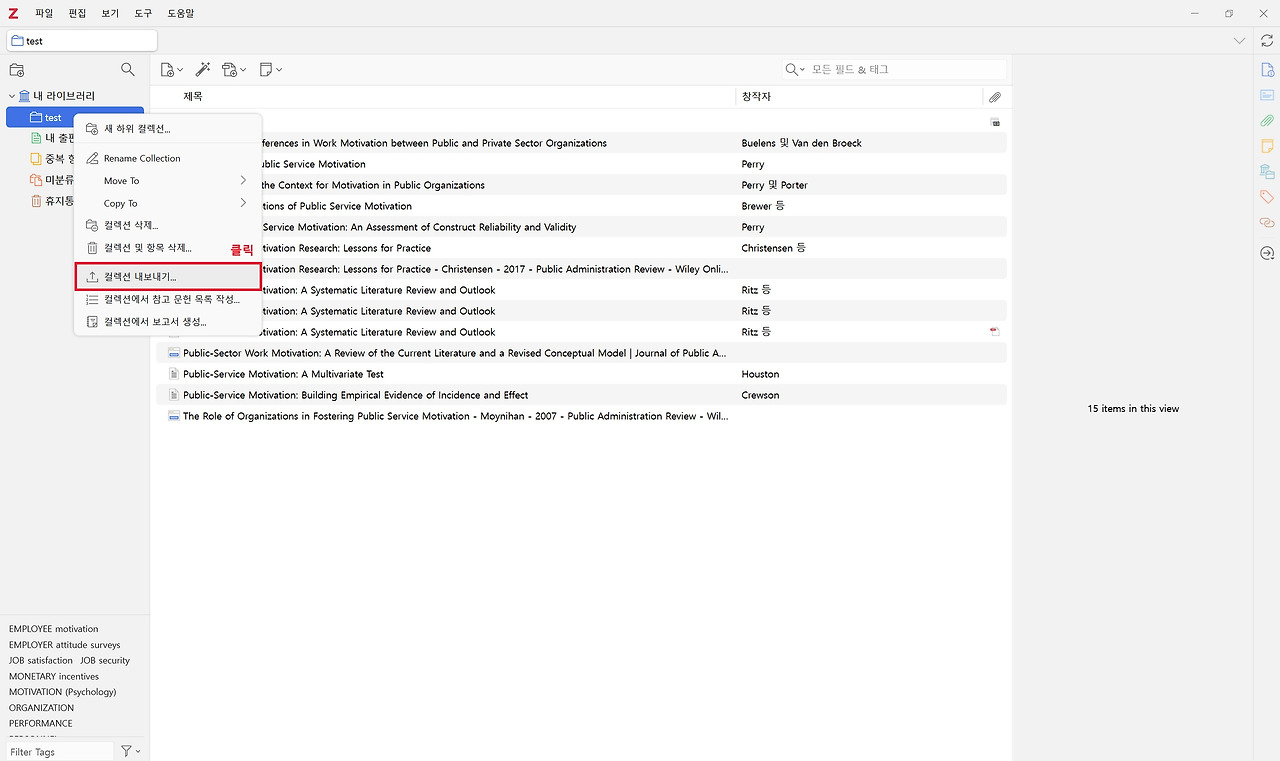The height and width of the screenshot is (761, 1280).
Task: Open the tag filter options funnel icon
Action: [x=130, y=751]
